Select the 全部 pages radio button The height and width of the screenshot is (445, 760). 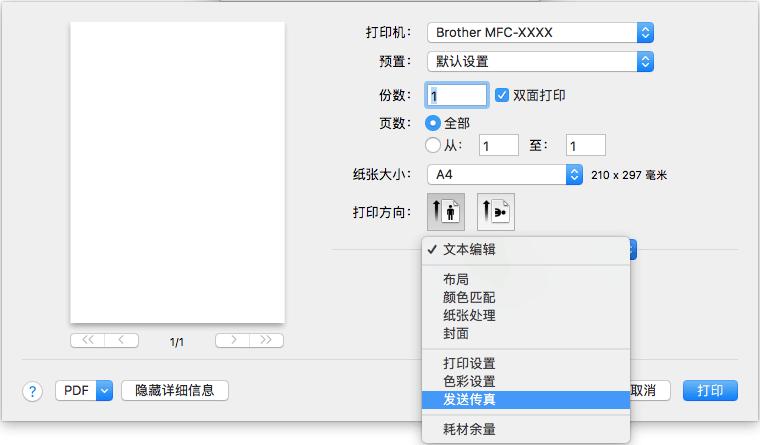(x=433, y=122)
